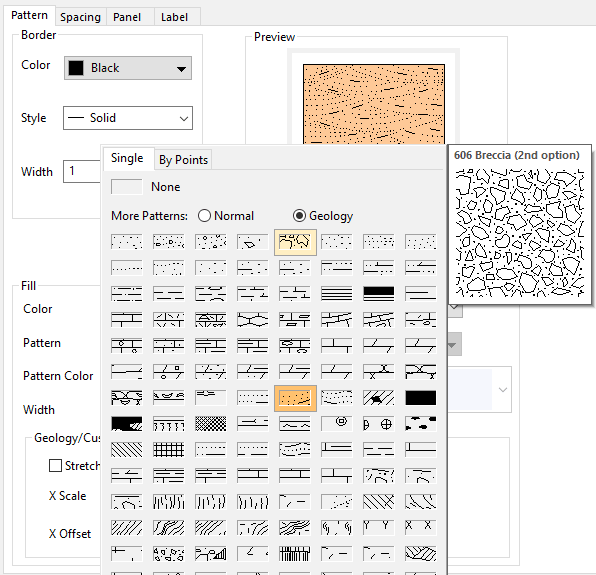The width and height of the screenshot is (596, 575).
Task: Choose the circle-with-cross symbol pattern swatch
Action: [x=379, y=424]
